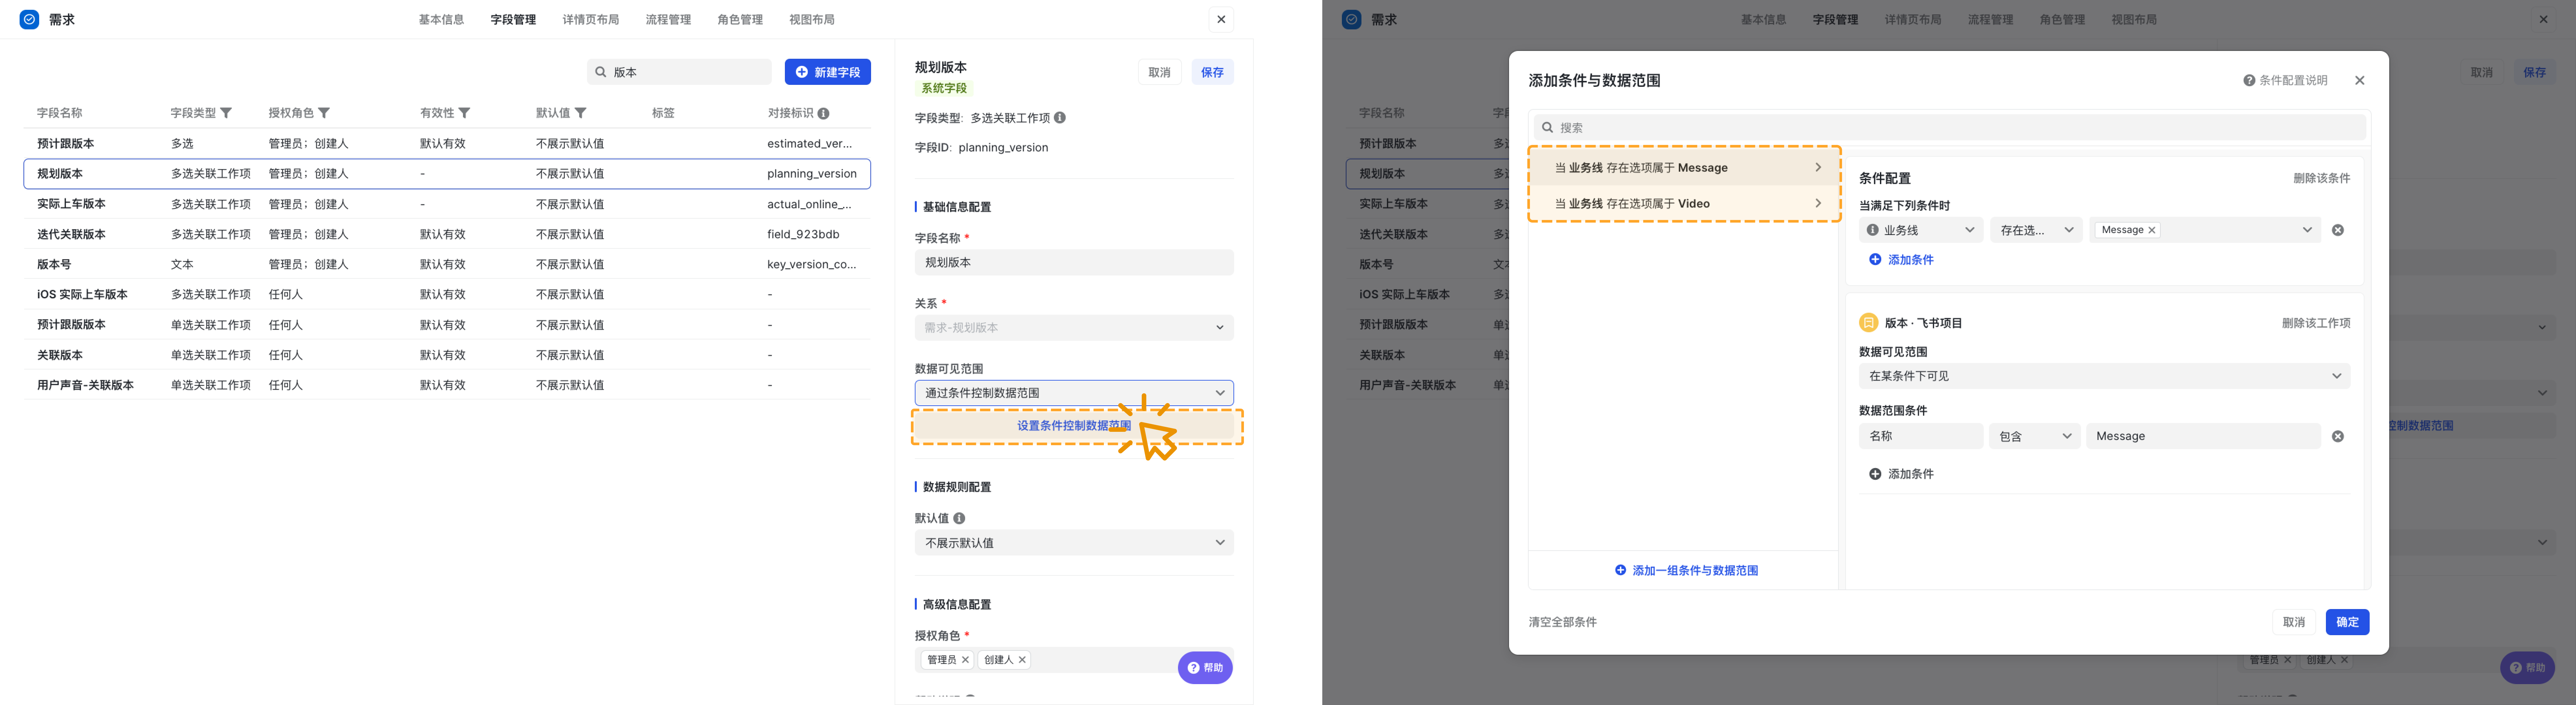The height and width of the screenshot is (705, 2576).
Task: Open the 默认值 column filter icon
Action: coord(581,113)
